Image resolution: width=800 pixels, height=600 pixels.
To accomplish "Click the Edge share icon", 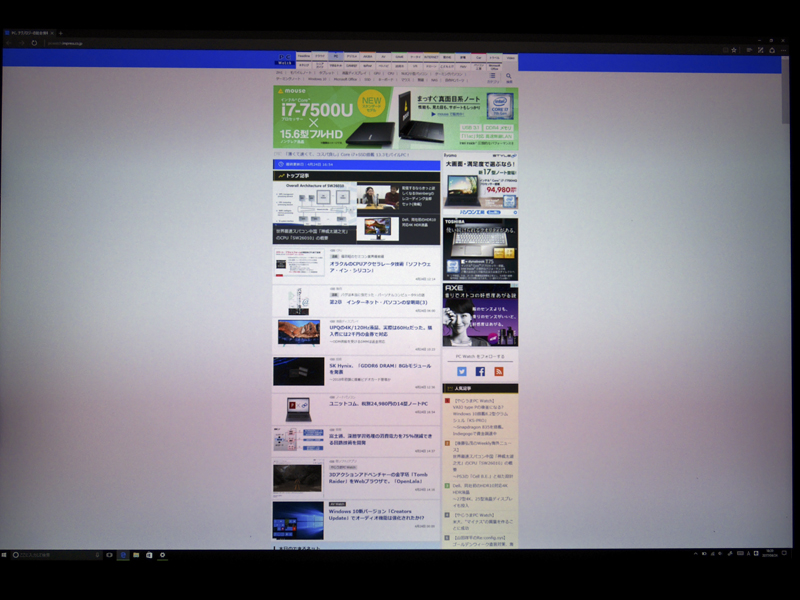I will (x=772, y=50).
